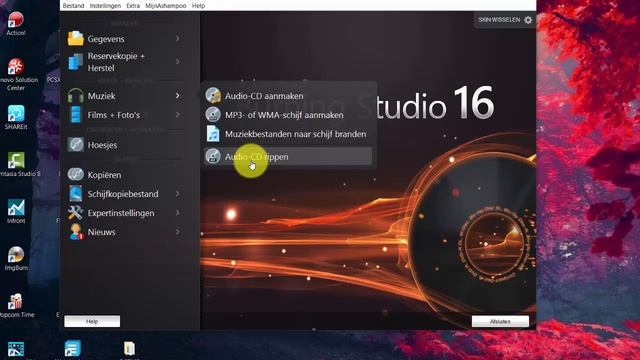Select the Schijfkopiebestand icon

76,193
